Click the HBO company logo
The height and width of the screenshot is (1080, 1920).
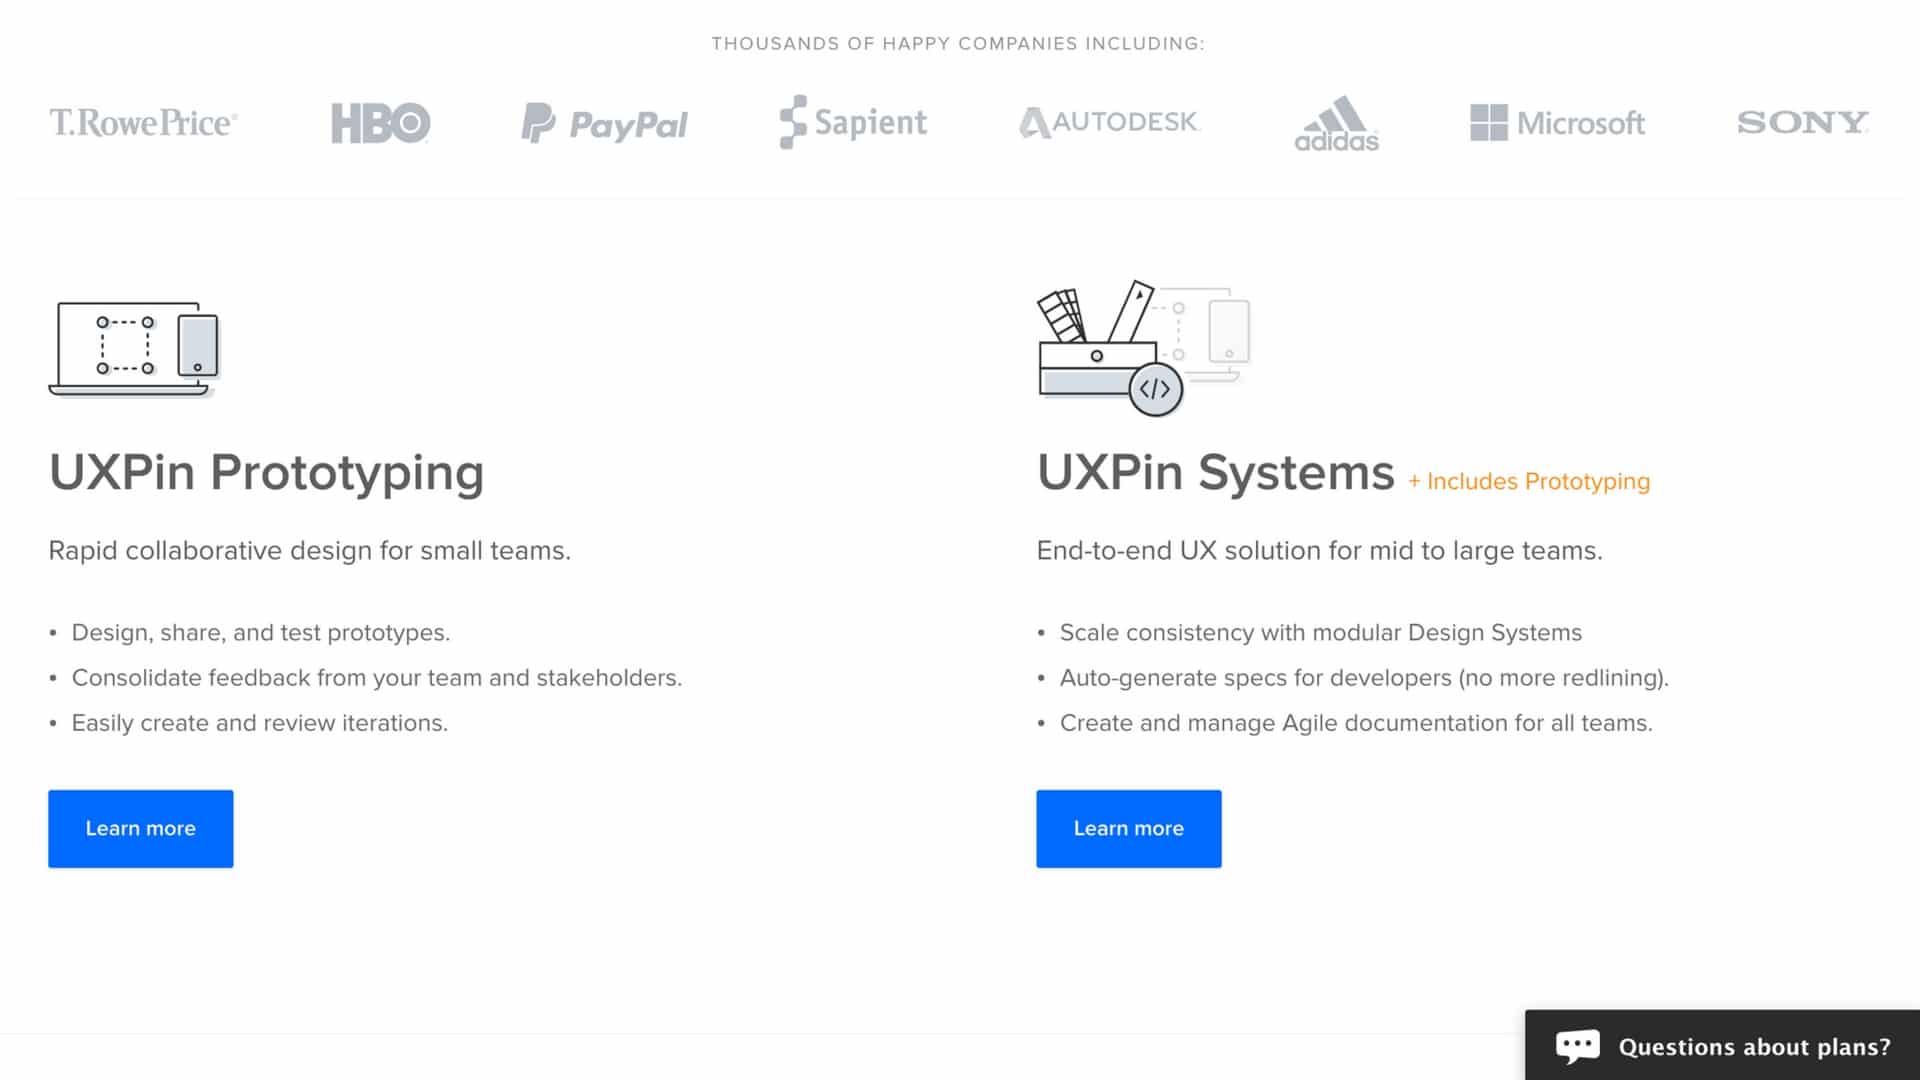[380, 123]
